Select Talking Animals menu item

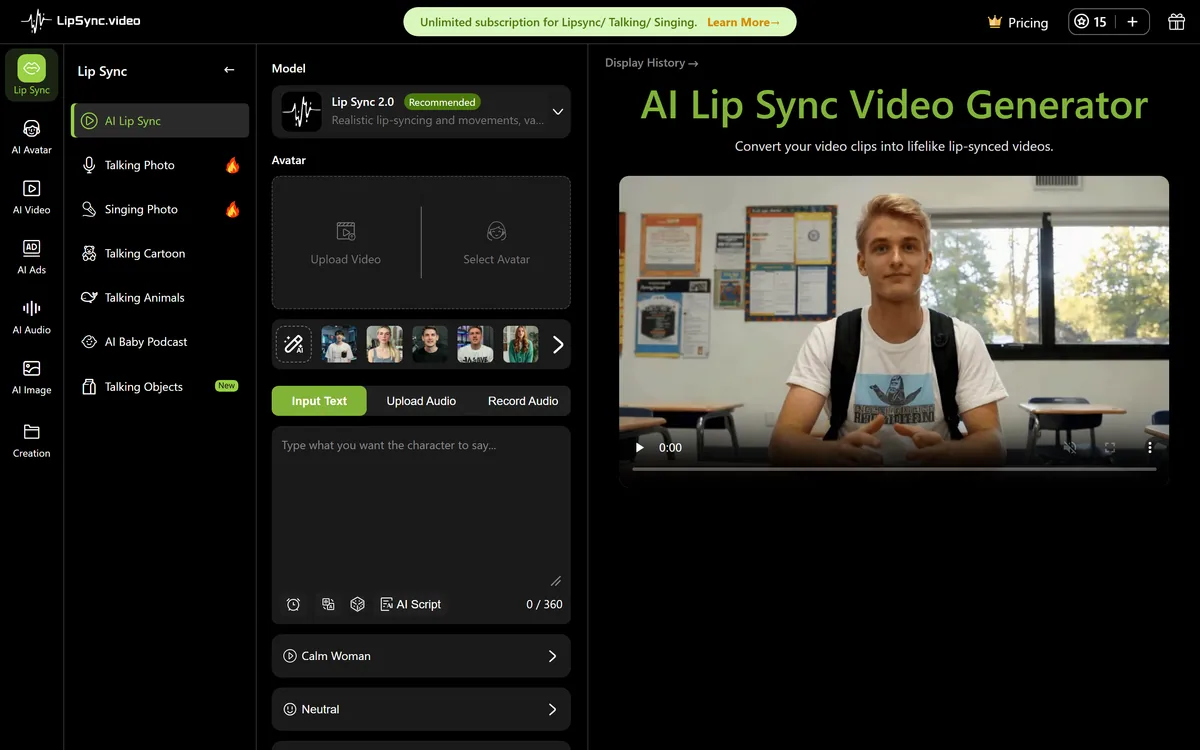(160, 297)
